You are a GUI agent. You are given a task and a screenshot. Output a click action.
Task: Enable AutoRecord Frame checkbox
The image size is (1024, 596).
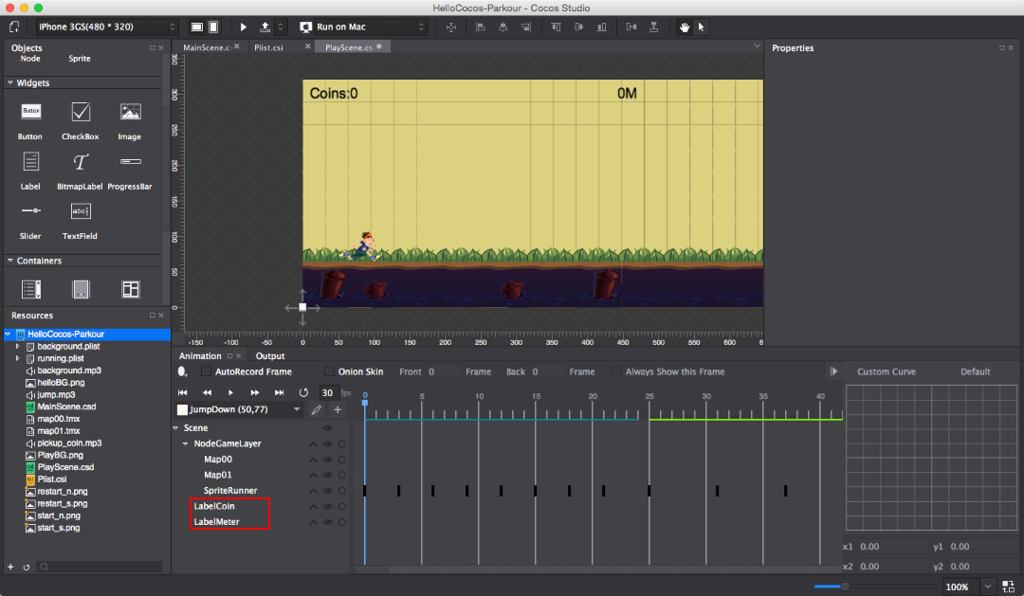coord(206,371)
